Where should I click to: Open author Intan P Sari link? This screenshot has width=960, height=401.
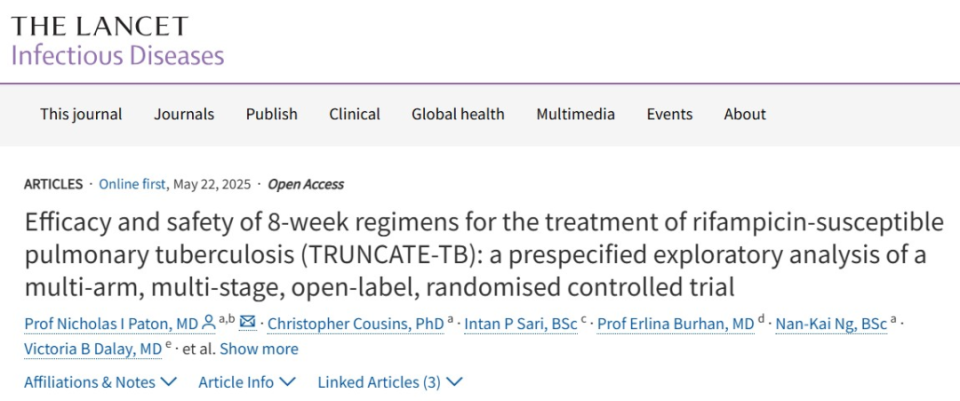coord(520,322)
